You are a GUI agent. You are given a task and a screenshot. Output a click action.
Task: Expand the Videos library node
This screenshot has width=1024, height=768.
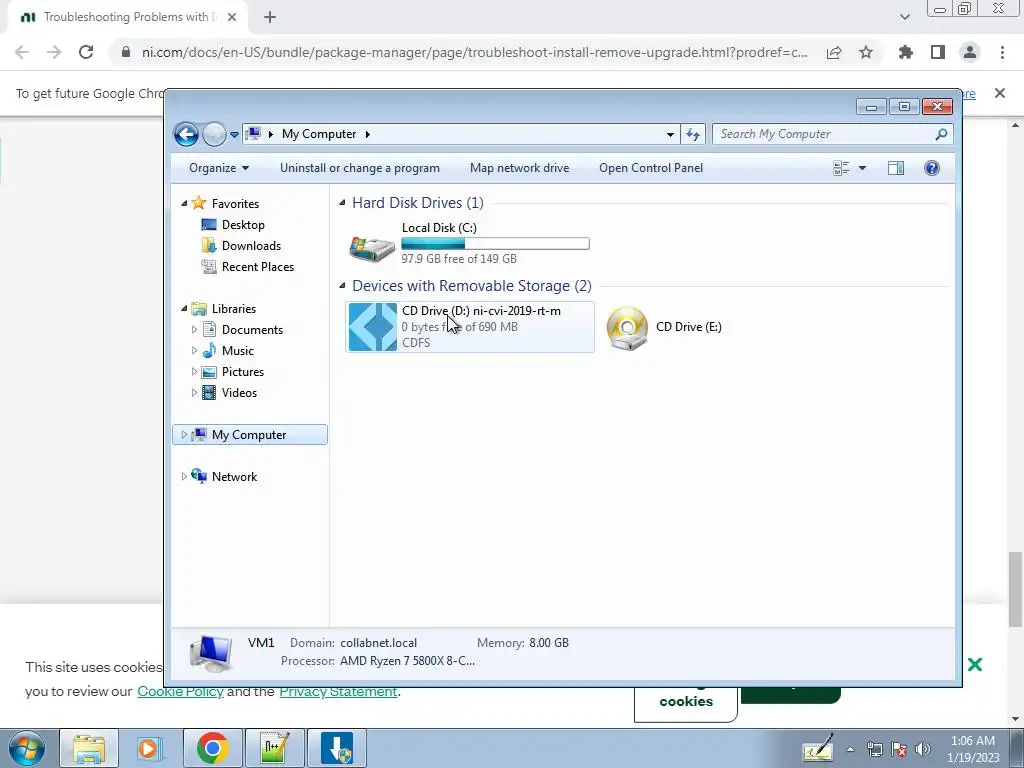coord(194,392)
